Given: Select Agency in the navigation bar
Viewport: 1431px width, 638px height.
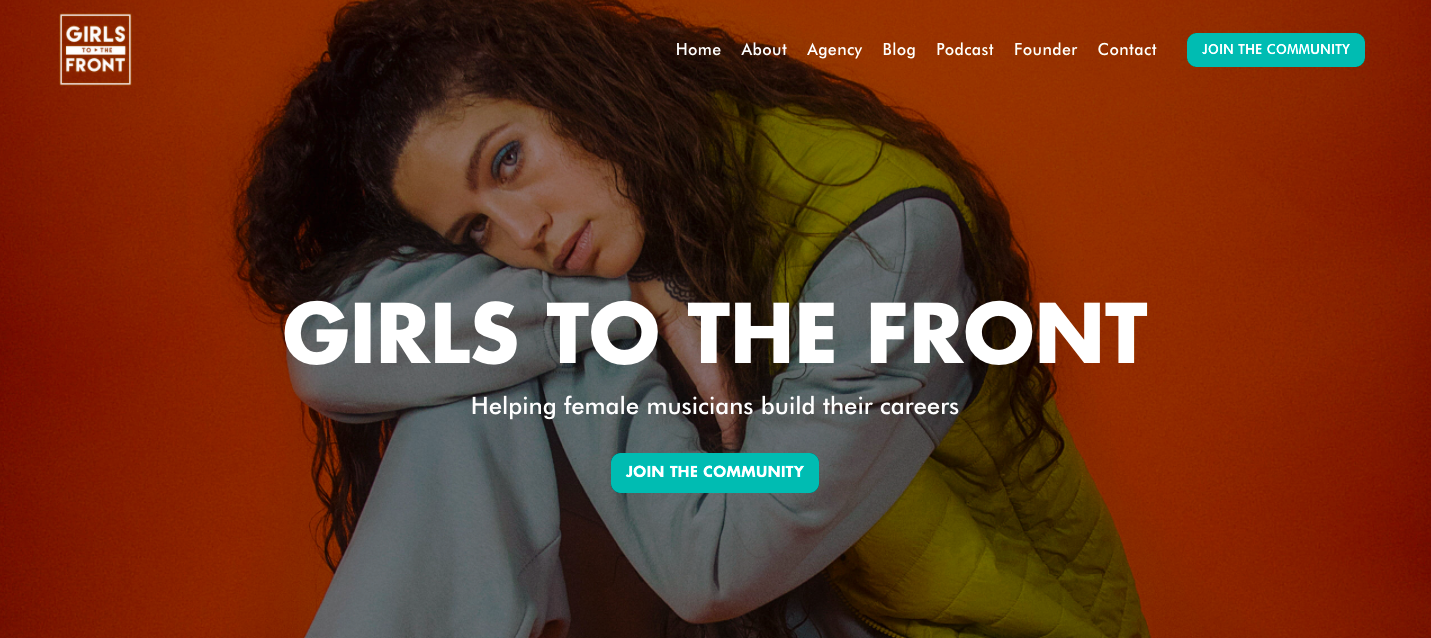Looking at the screenshot, I should pos(834,50).
